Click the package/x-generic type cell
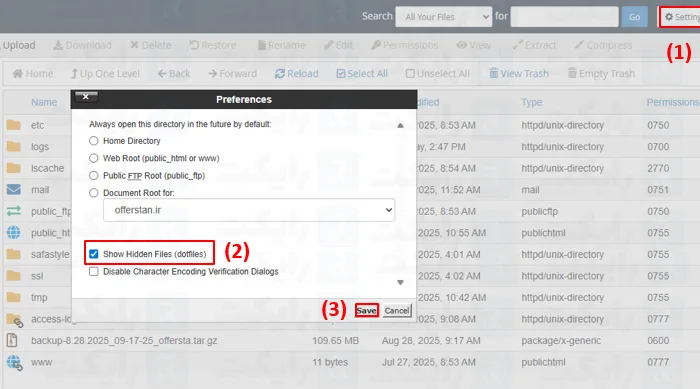The height and width of the screenshot is (389, 700). 561,341
